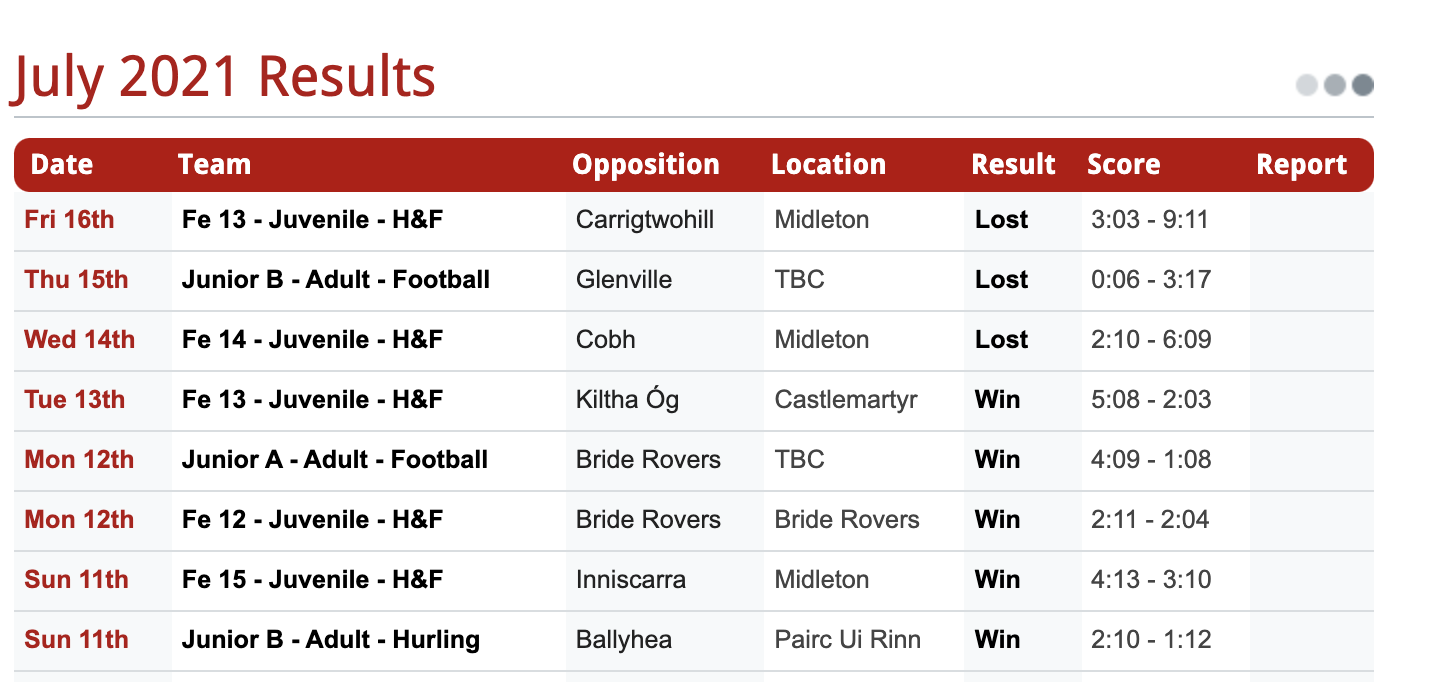Click the second carousel pagination dot
The image size is (1434, 682).
pyautogui.click(x=1335, y=85)
